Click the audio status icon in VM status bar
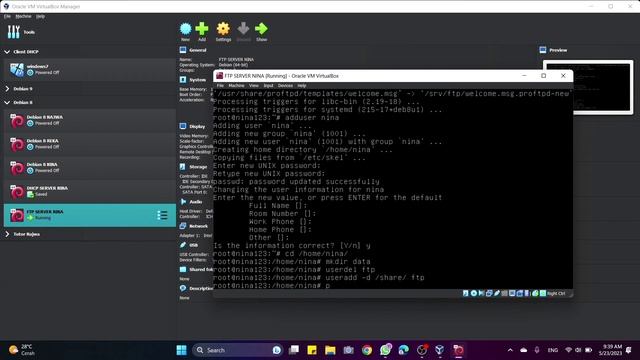The image size is (640, 360). click(481, 293)
